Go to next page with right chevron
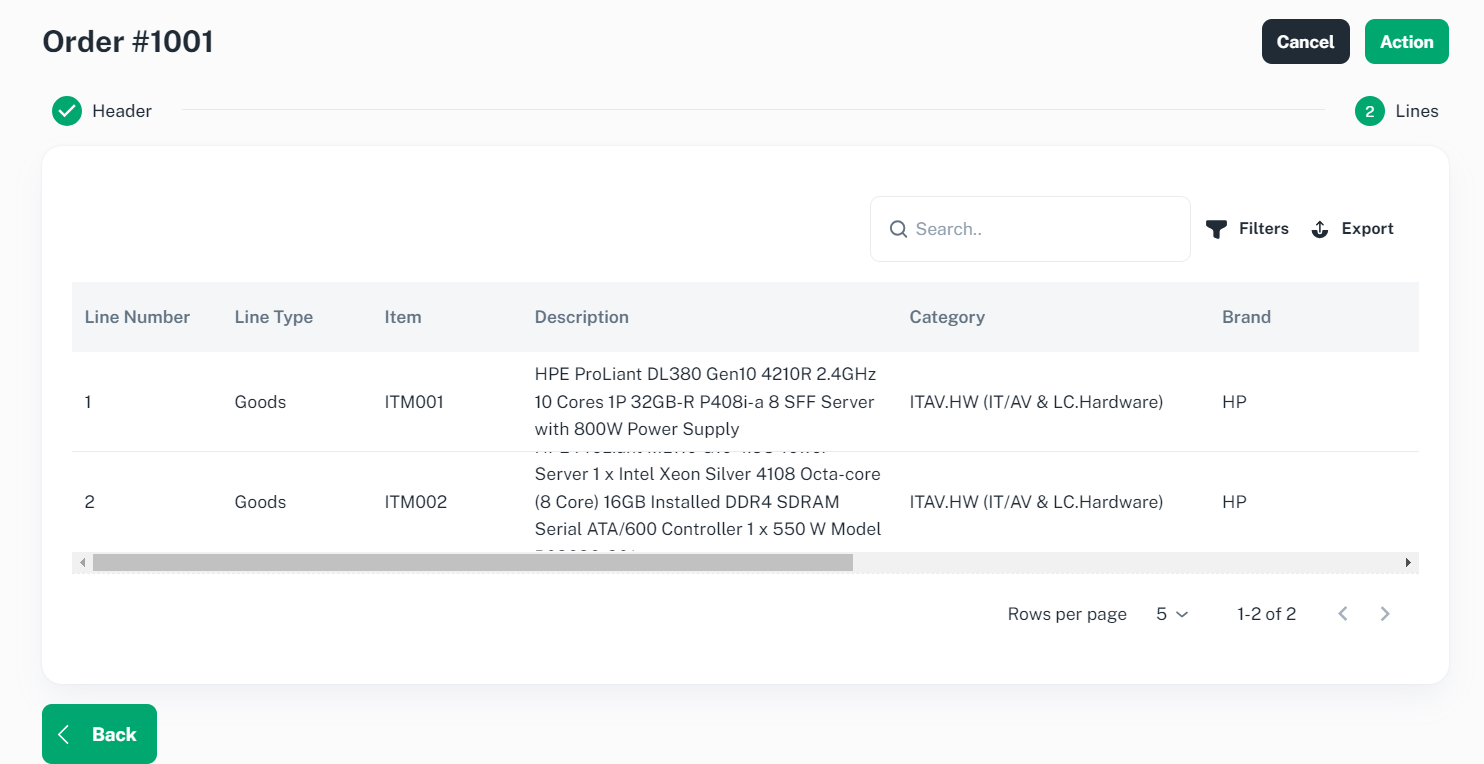This screenshot has width=1484, height=764. tap(1385, 614)
